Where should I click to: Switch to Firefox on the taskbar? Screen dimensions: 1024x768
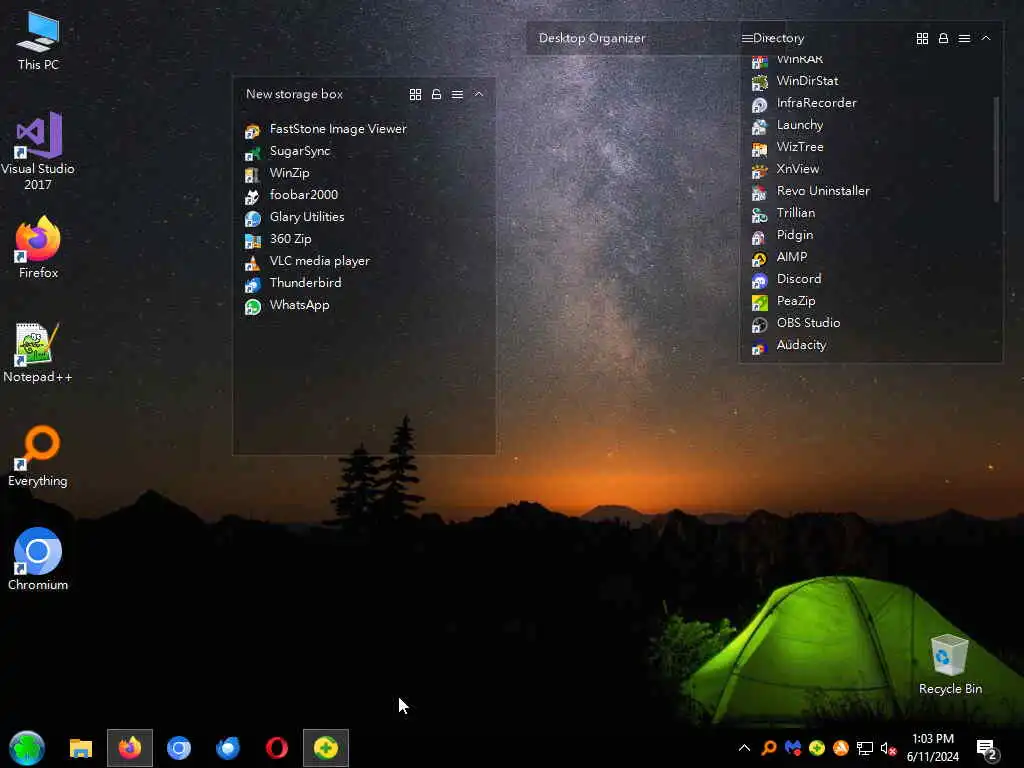[130, 748]
